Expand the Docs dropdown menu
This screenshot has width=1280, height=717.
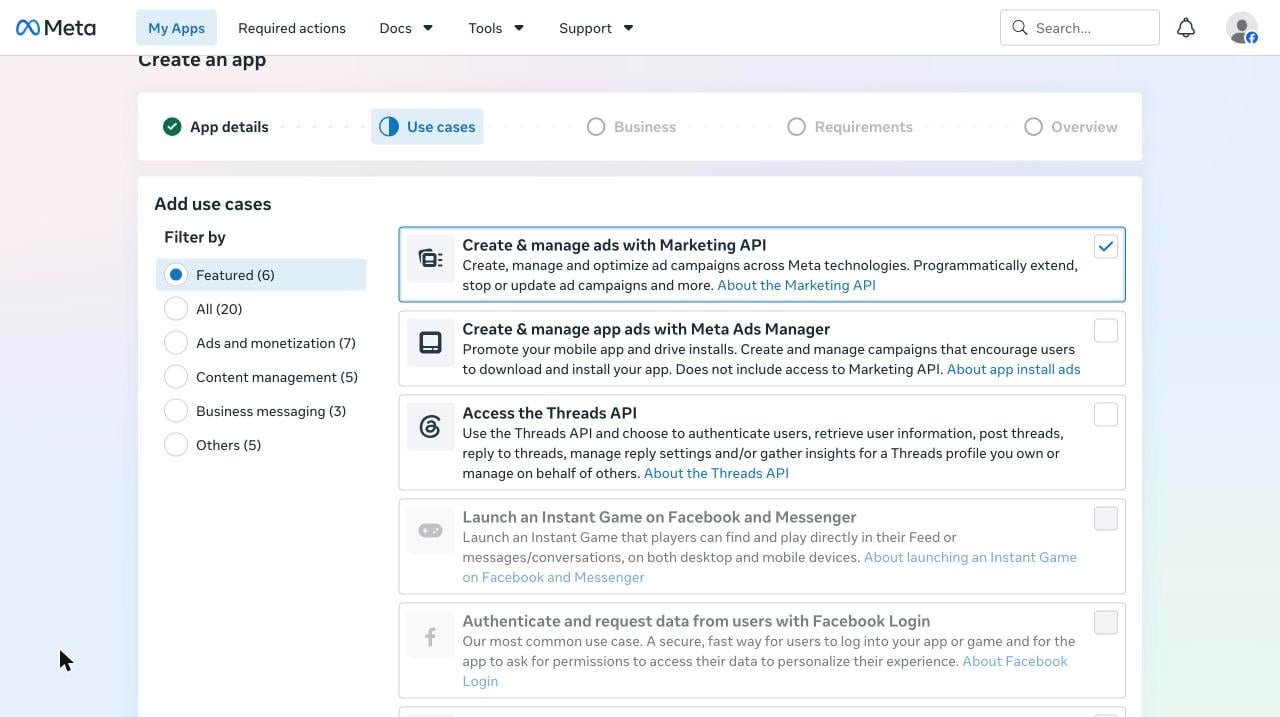click(406, 28)
